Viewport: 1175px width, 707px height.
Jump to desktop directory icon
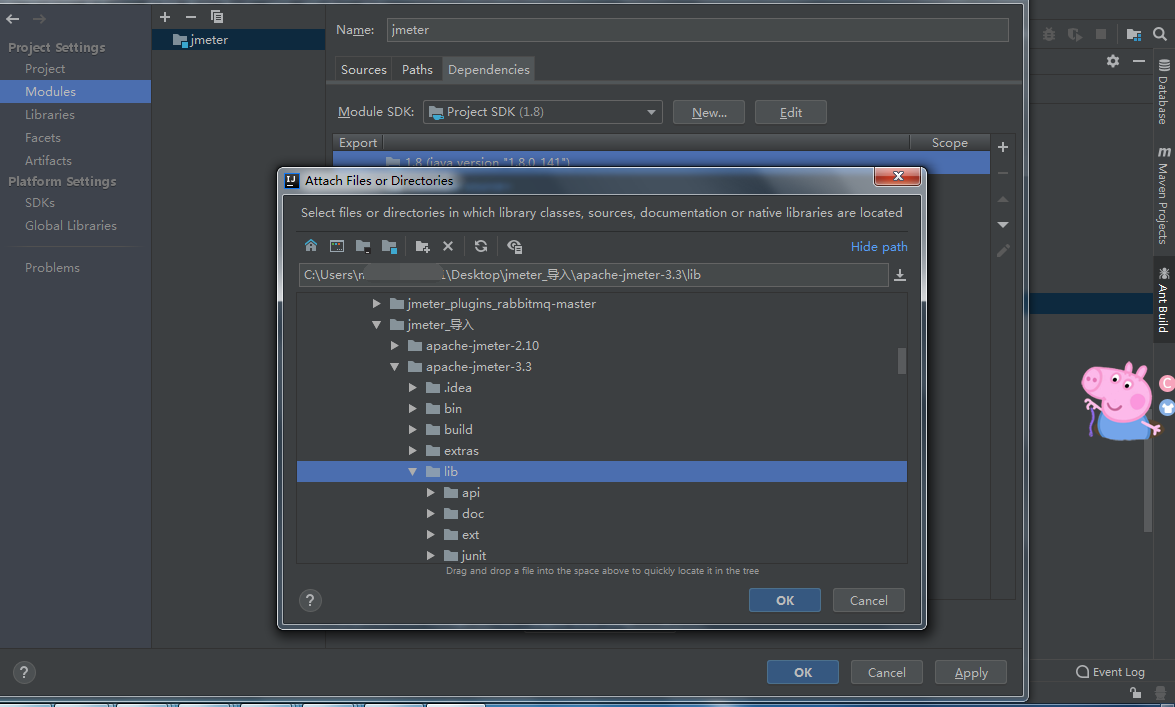coord(337,246)
